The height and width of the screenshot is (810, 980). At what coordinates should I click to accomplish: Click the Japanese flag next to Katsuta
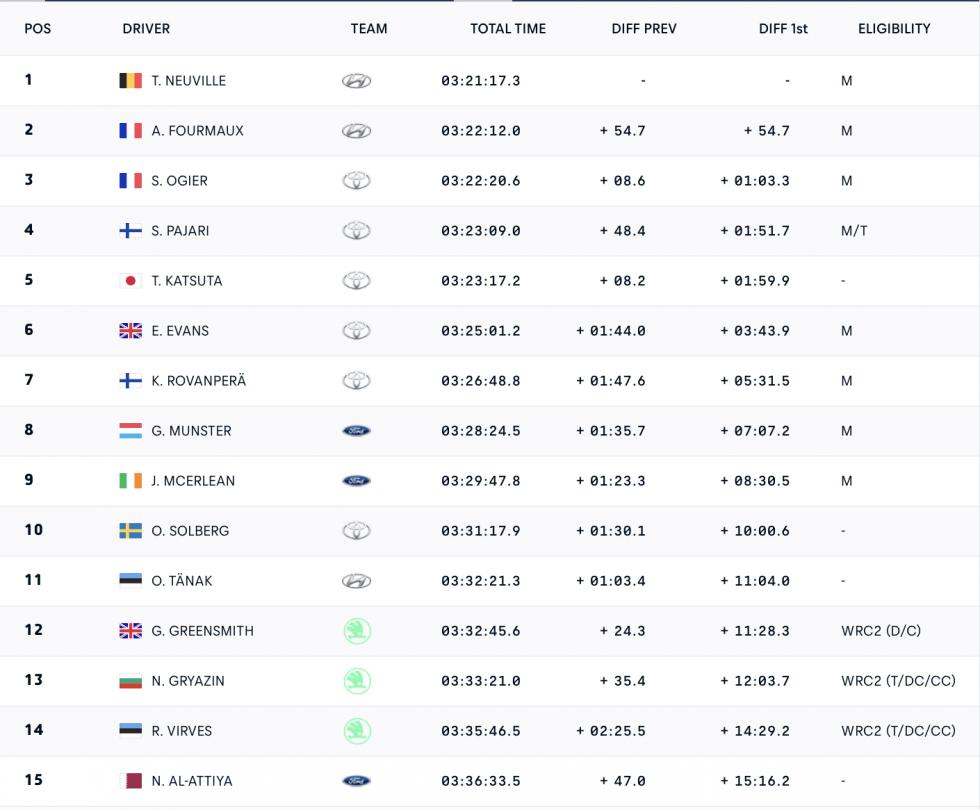[x=130, y=281]
